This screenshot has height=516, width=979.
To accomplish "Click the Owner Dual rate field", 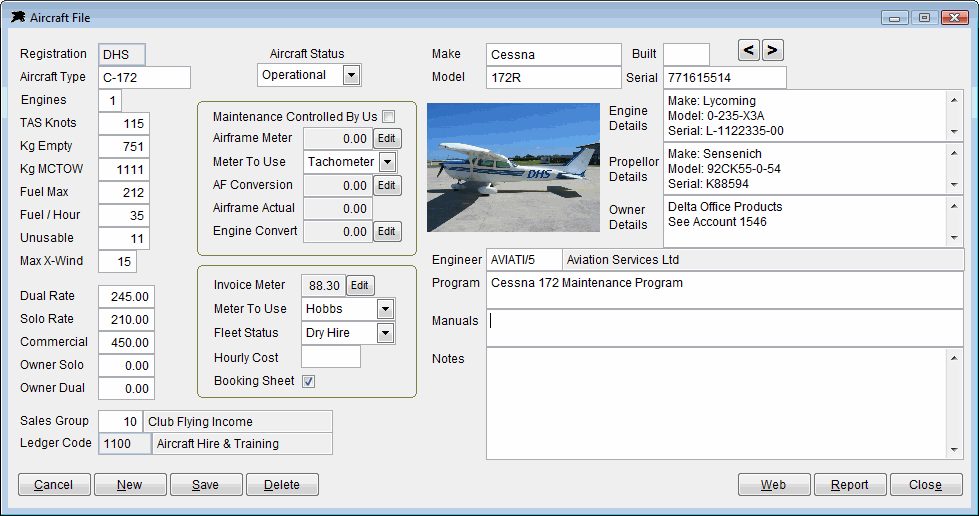I will click(x=126, y=389).
